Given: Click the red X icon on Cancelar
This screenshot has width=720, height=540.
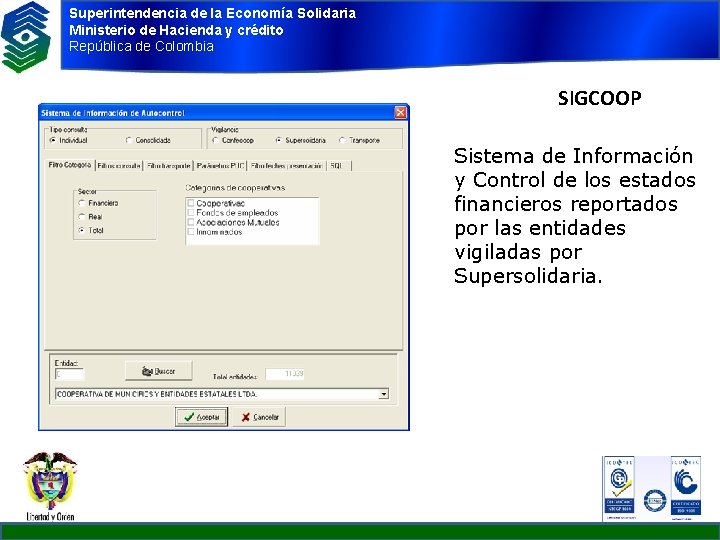Looking at the screenshot, I should point(246,417).
